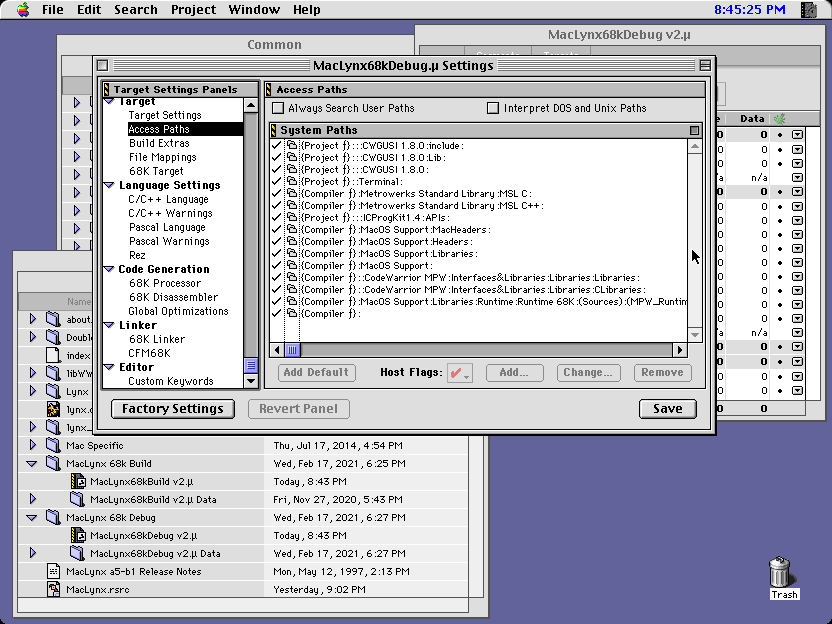Toggle checkmark for MSL C path
Viewport: 832px width, 624px height.
(x=276, y=194)
